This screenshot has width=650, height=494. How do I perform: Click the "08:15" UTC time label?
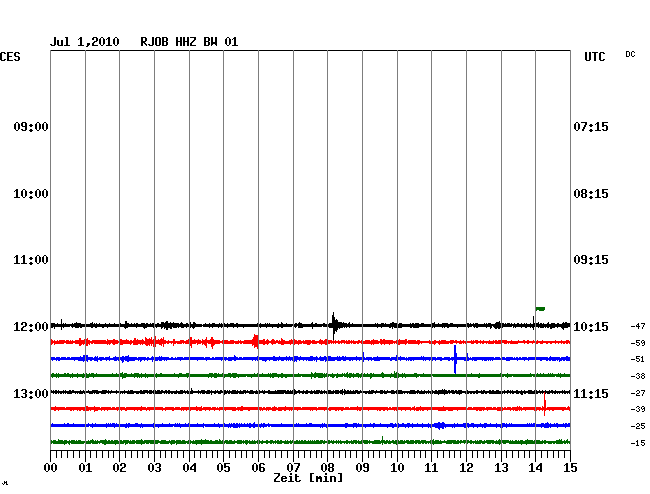point(591,194)
